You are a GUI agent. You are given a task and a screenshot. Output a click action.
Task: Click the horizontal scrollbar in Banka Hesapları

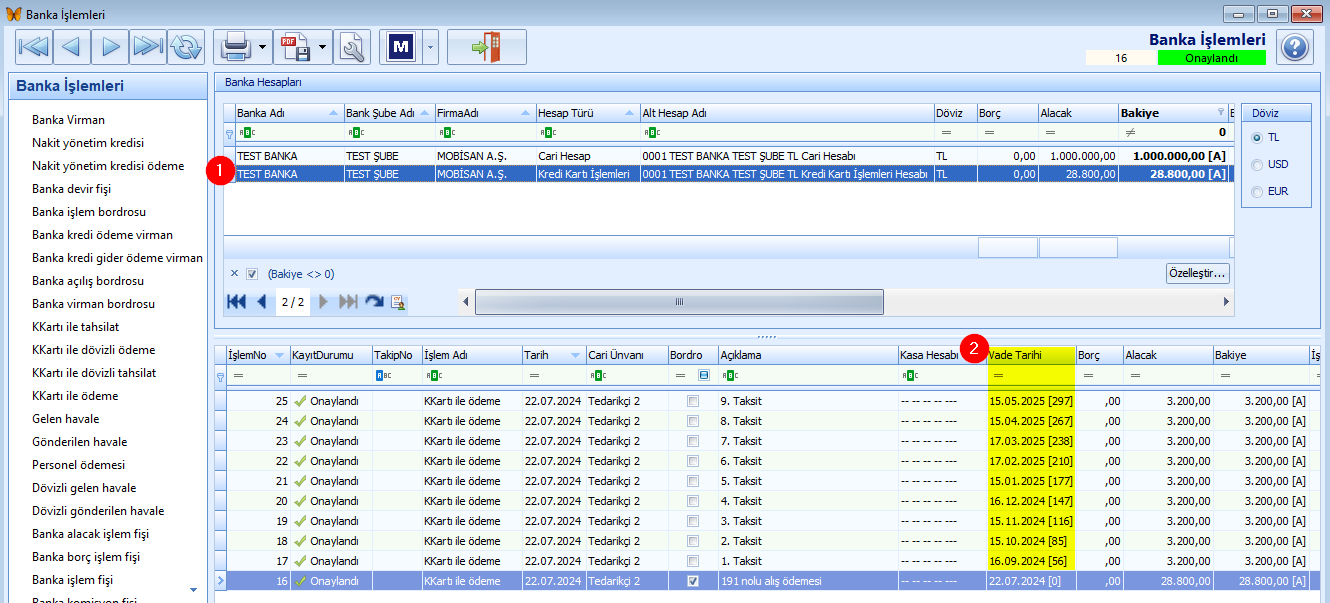click(679, 302)
